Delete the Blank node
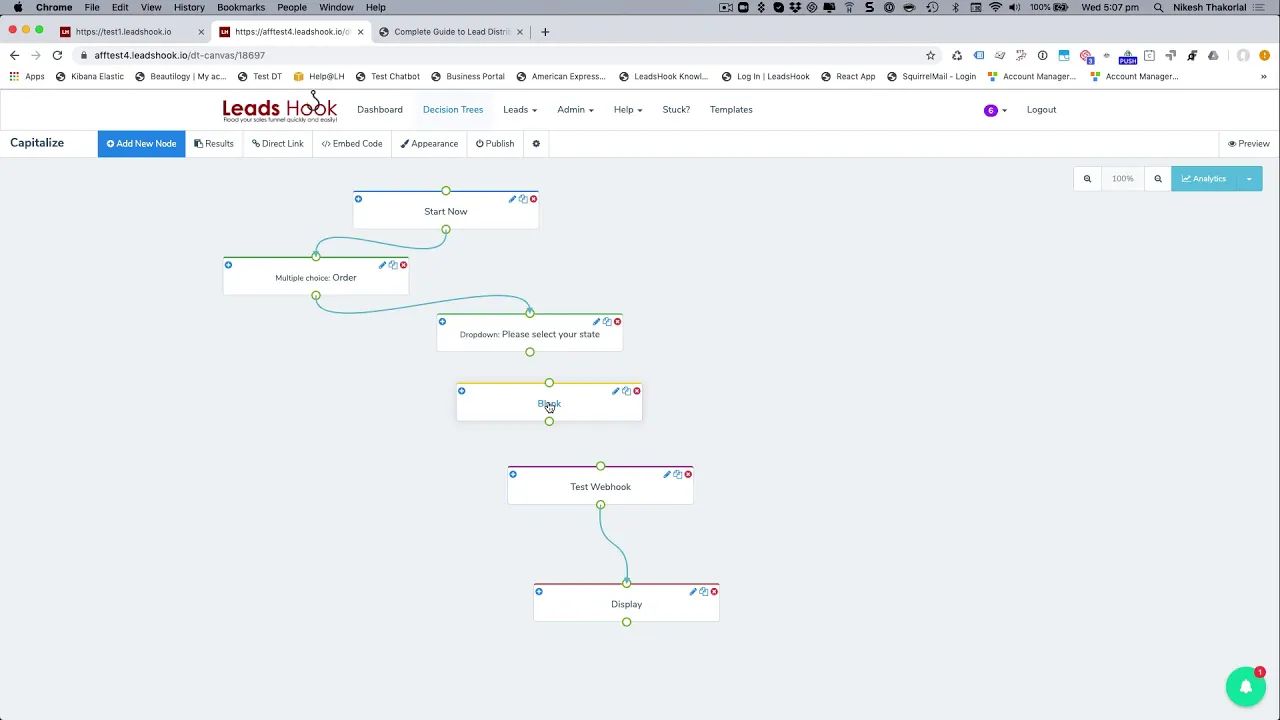 coord(636,391)
